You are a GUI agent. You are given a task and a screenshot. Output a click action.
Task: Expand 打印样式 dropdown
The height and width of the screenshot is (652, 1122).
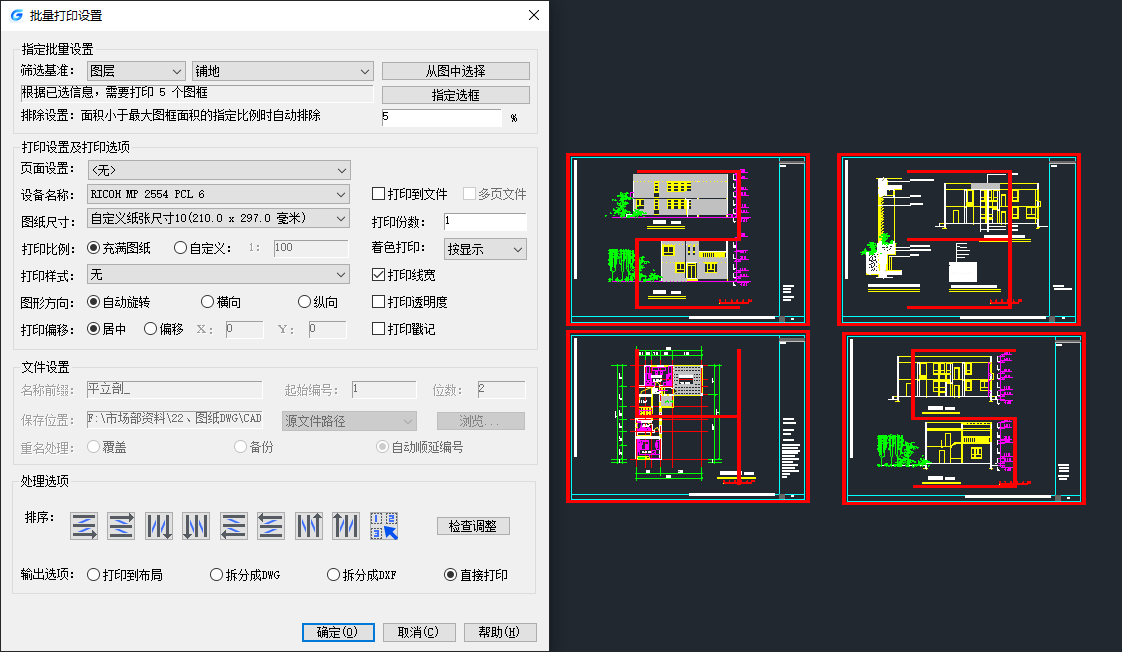coord(218,275)
